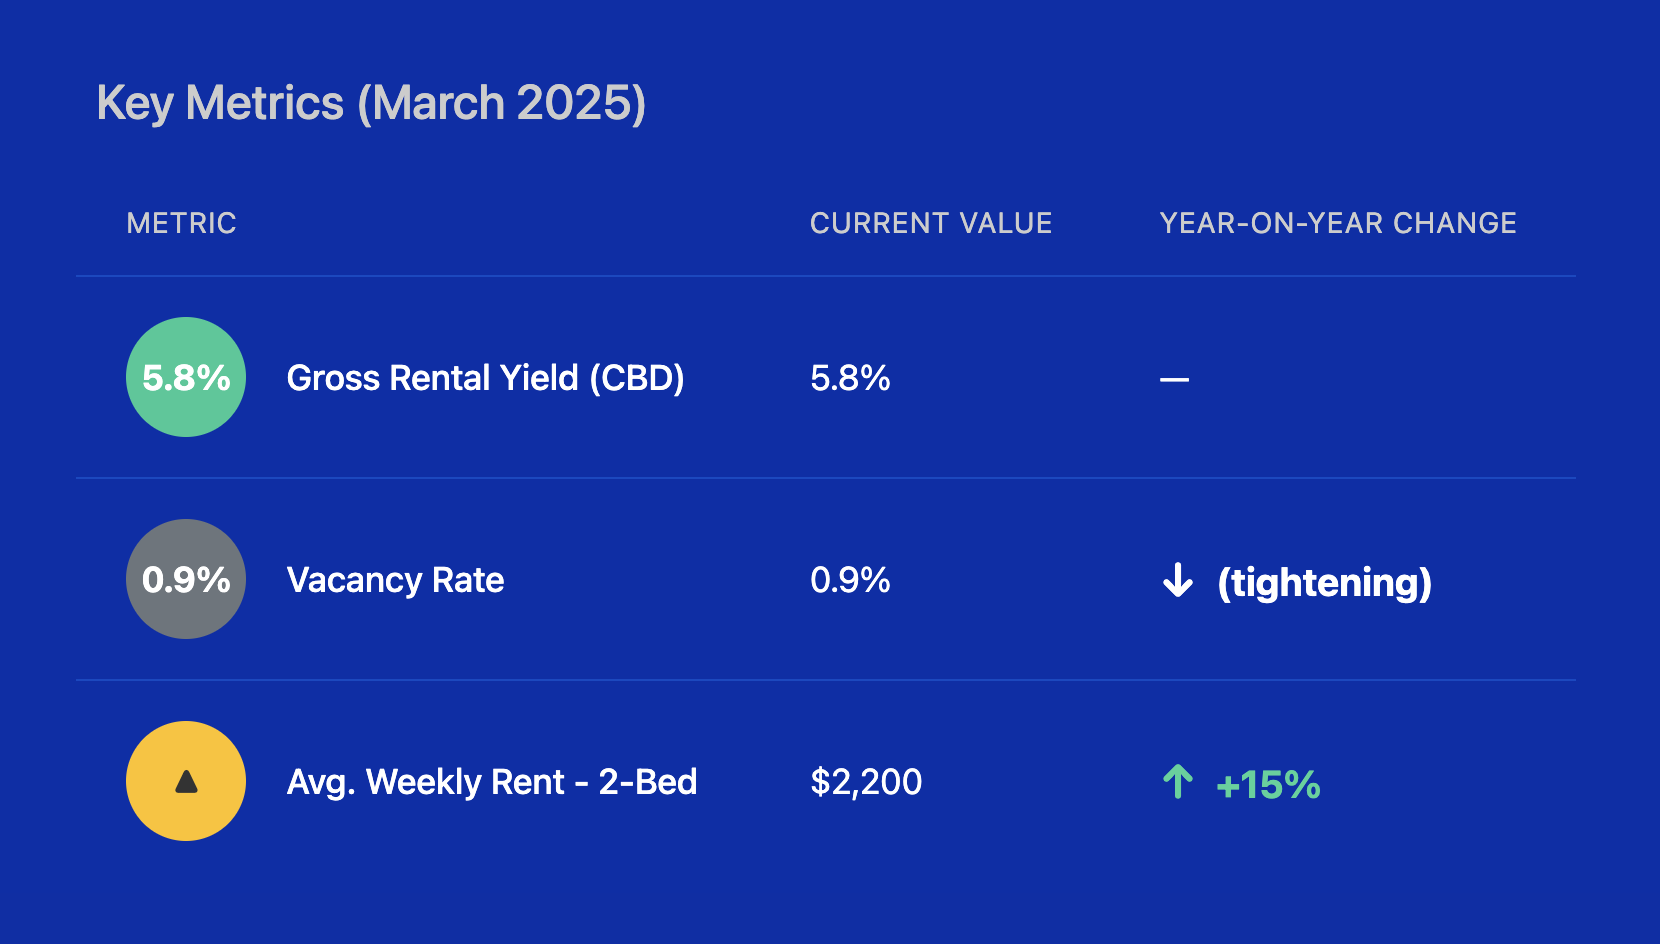Click the white down arrow icon
This screenshot has height=944, width=1660.
1178,580
